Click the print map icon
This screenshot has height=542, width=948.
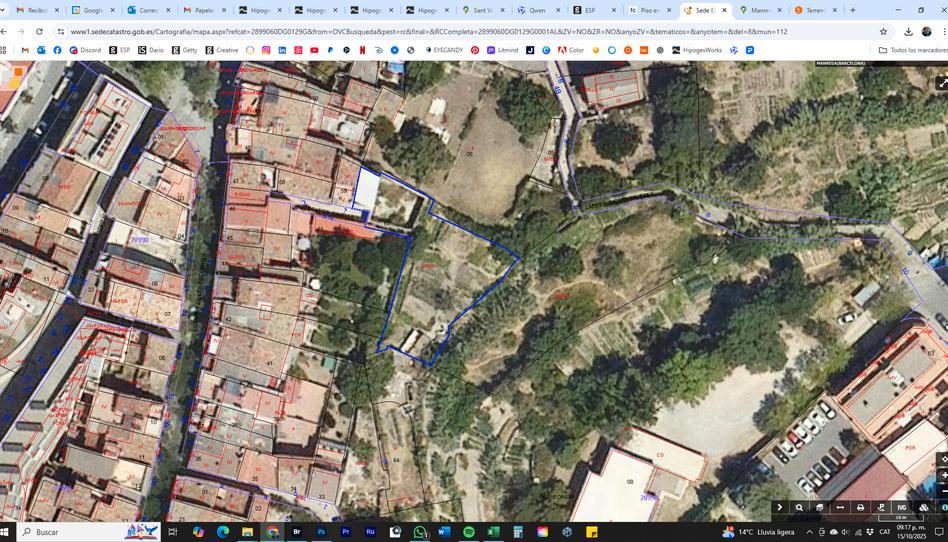[x=860, y=508]
